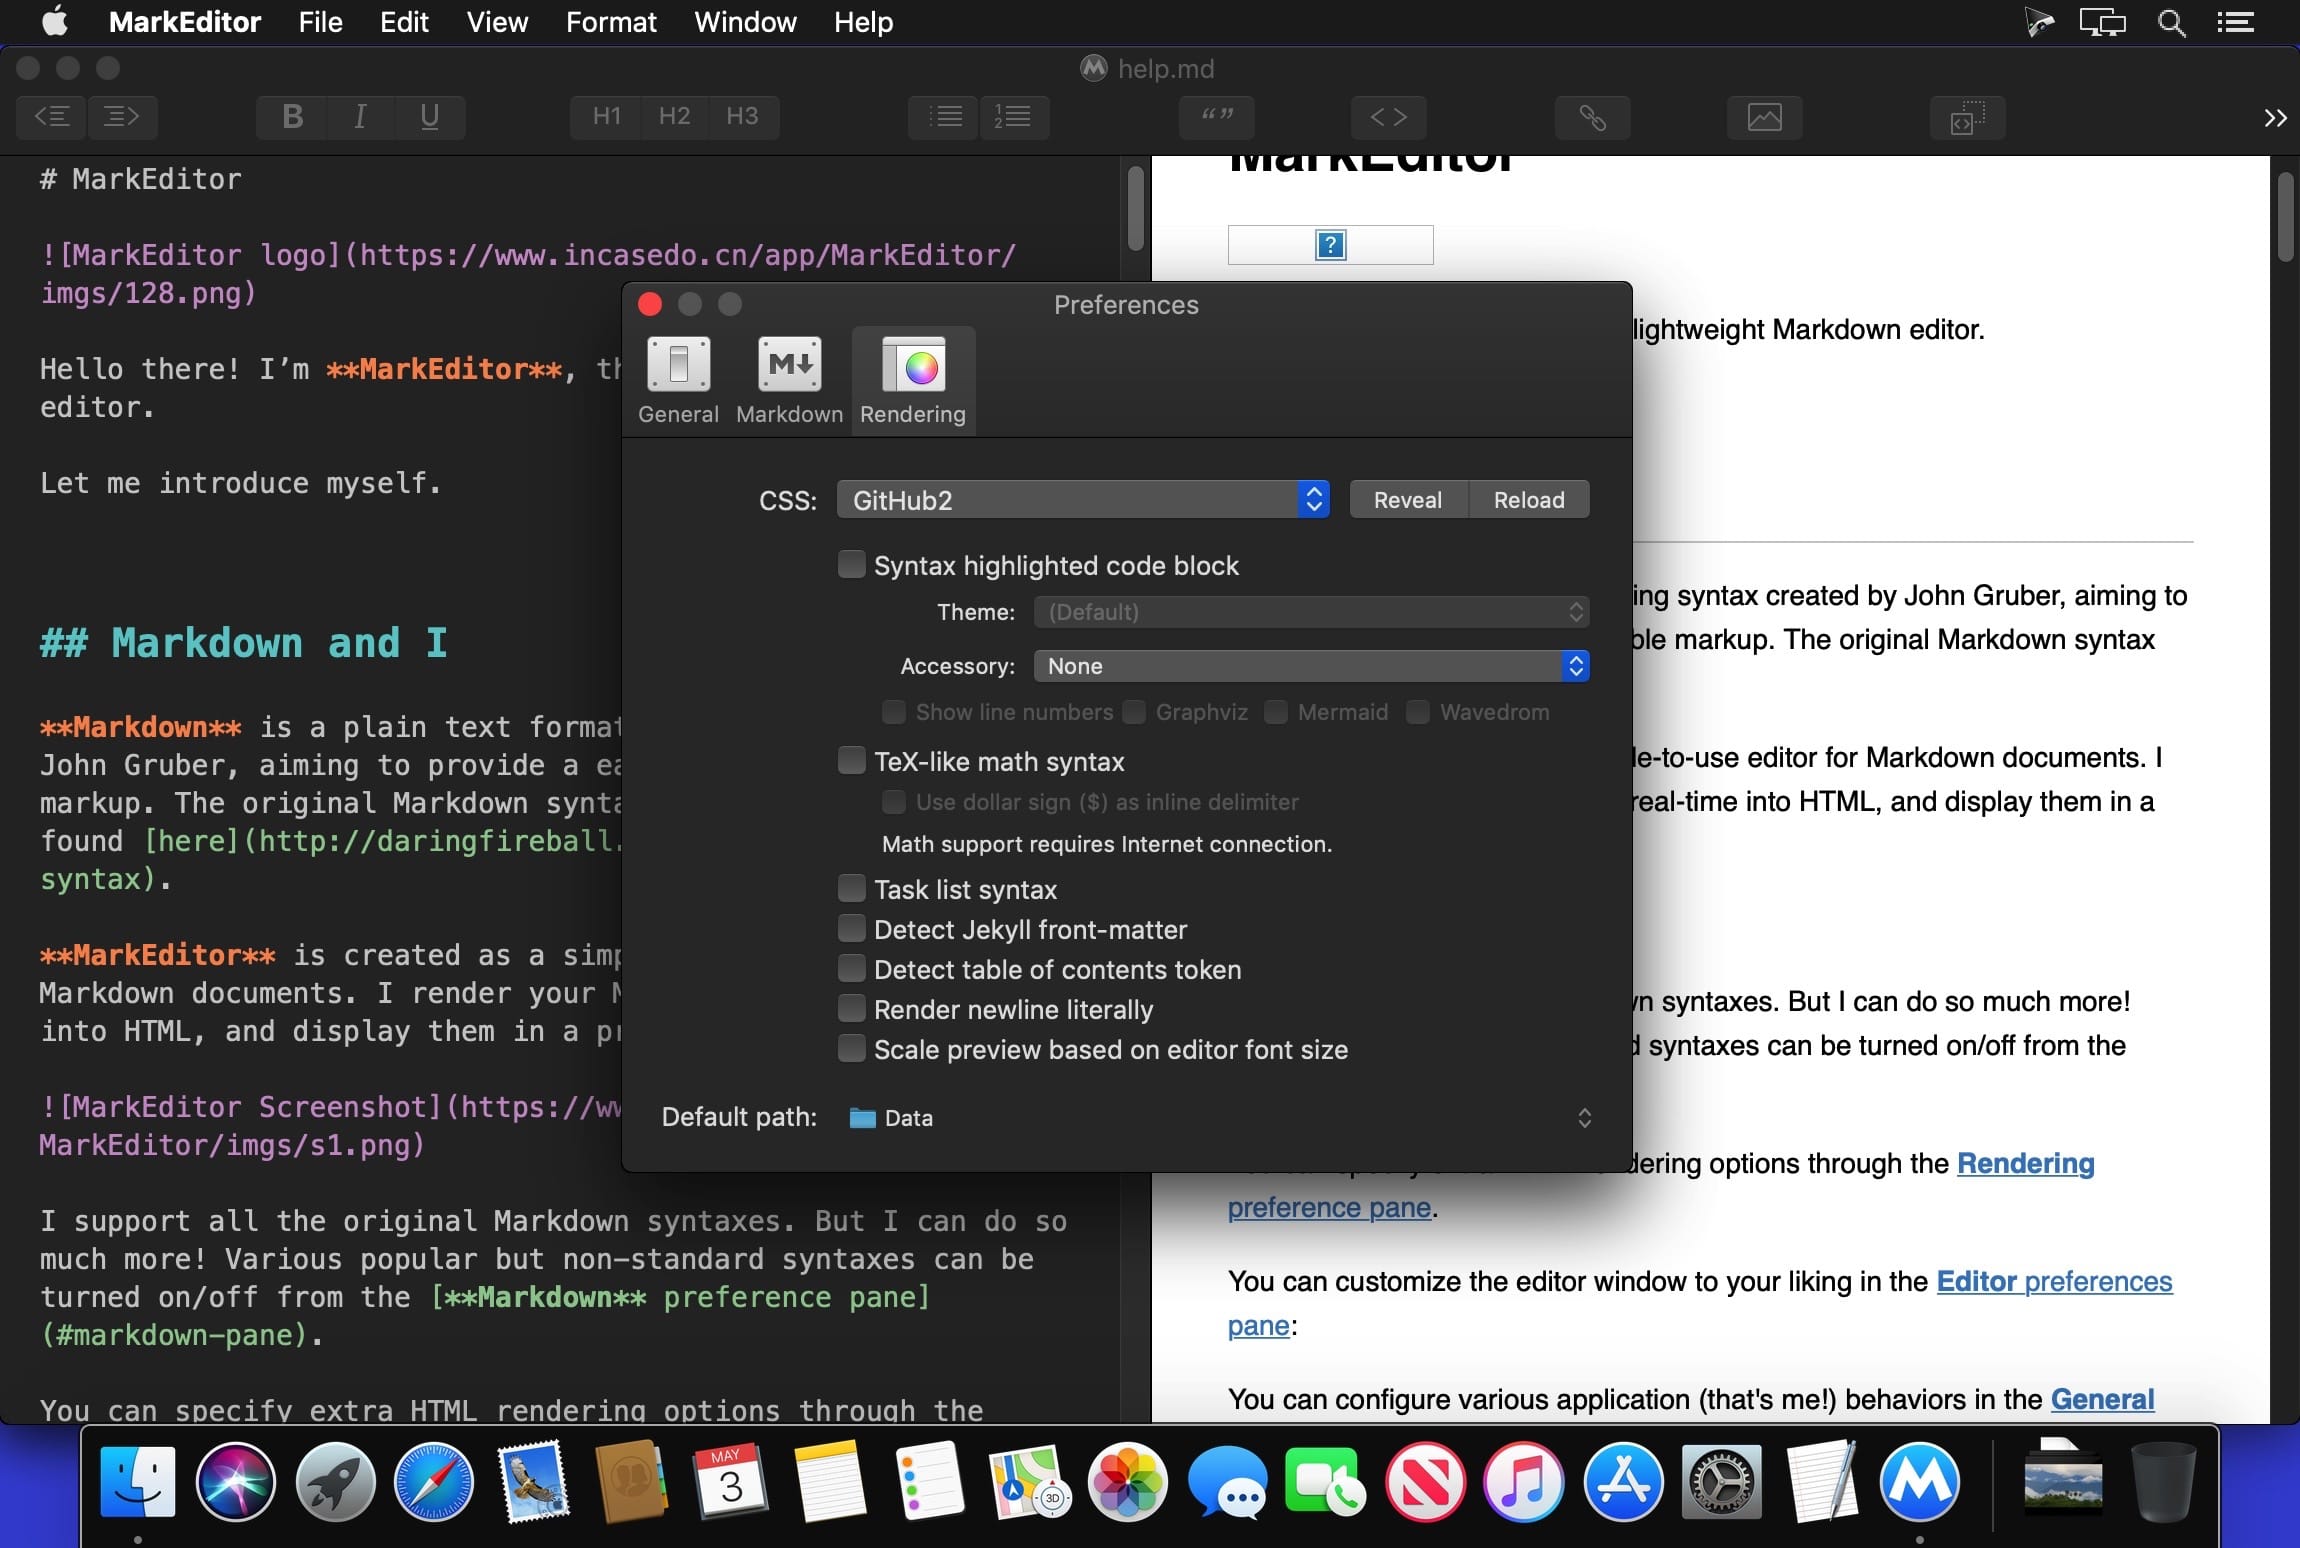Click the screen mirroring icon in menu bar
This screenshot has height=1548, width=2300.
[x=2102, y=22]
